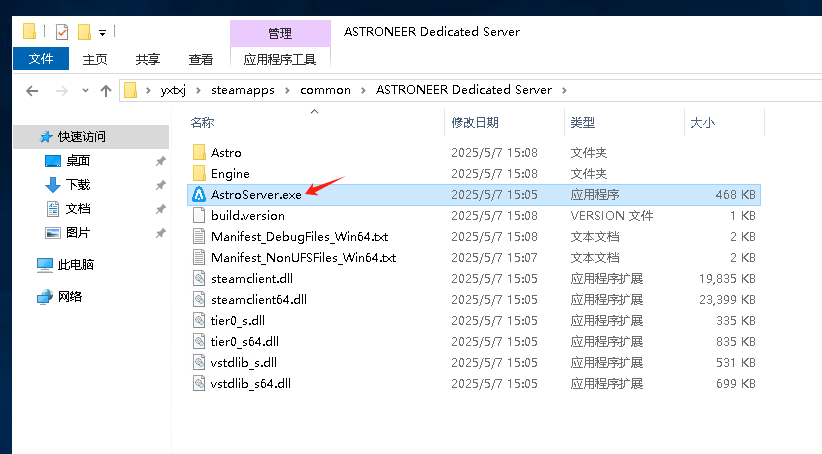Click the Manifest_DebugFiles_Win64.txt file icon

pos(199,236)
